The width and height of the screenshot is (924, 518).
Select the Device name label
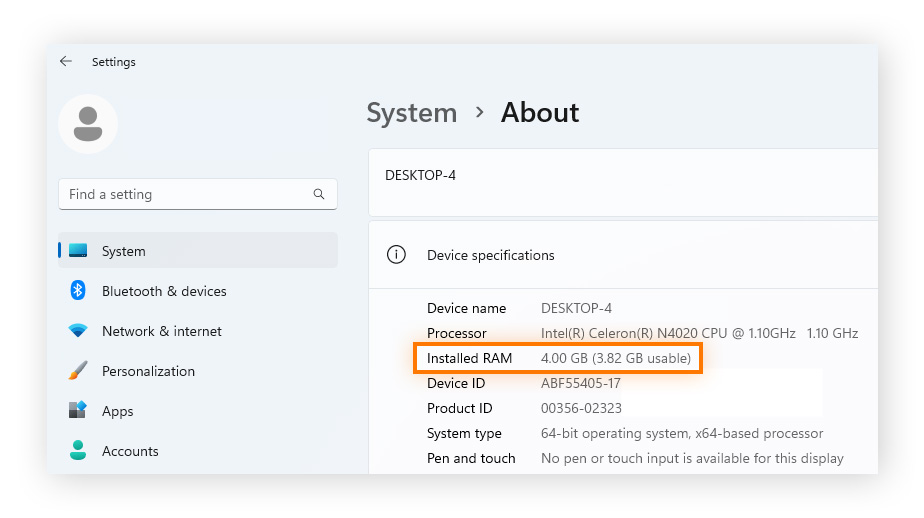(466, 308)
